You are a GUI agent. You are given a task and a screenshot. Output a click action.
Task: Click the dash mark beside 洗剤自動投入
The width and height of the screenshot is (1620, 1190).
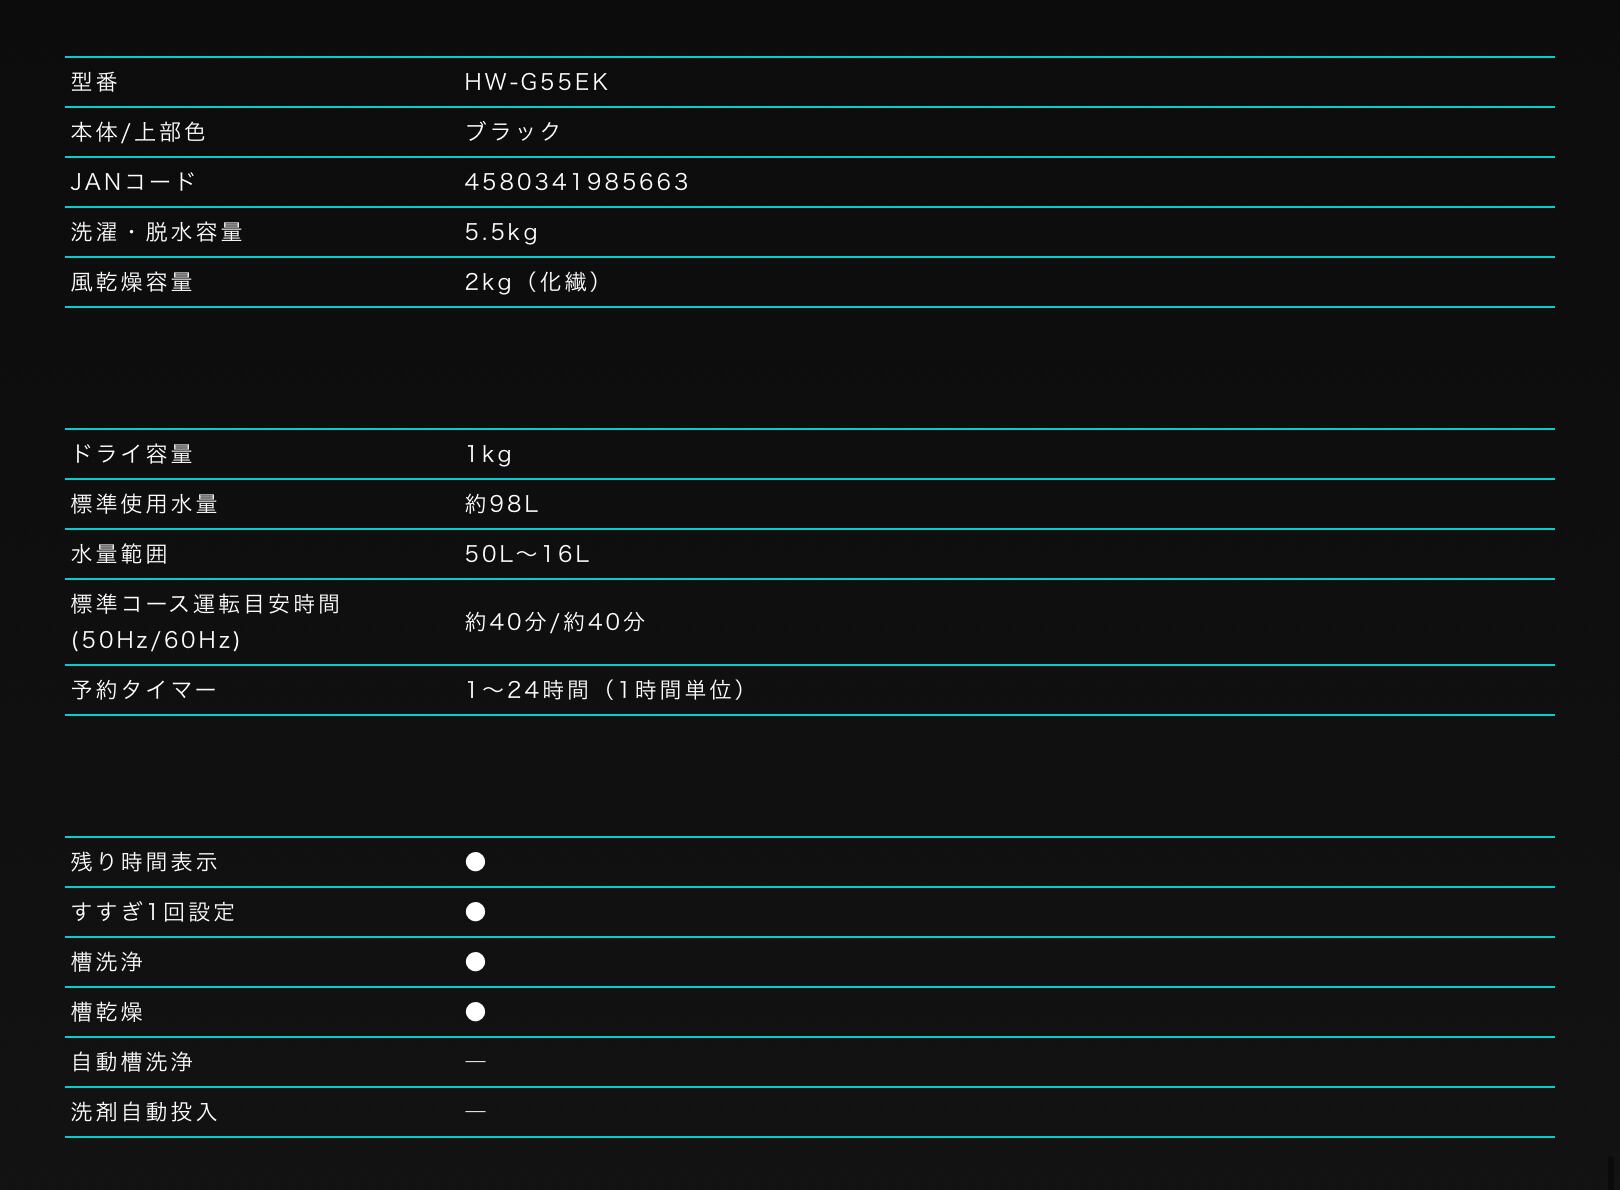coord(475,1111)
